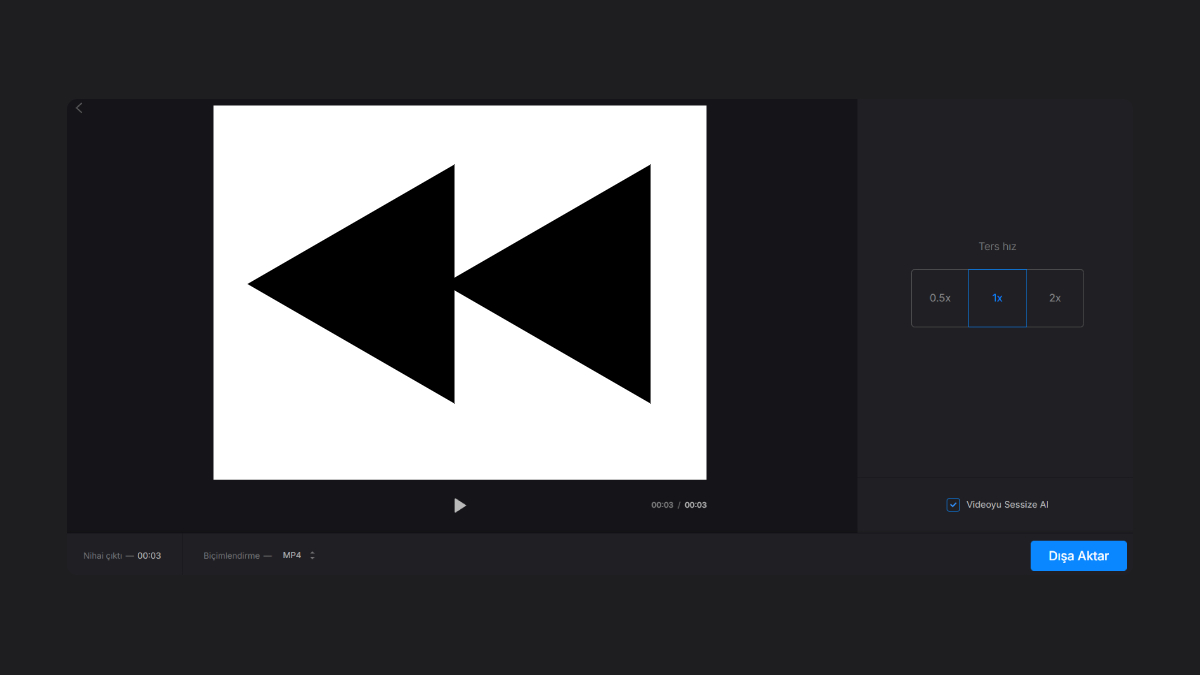Play the reversed video preview

click(459, 506)
